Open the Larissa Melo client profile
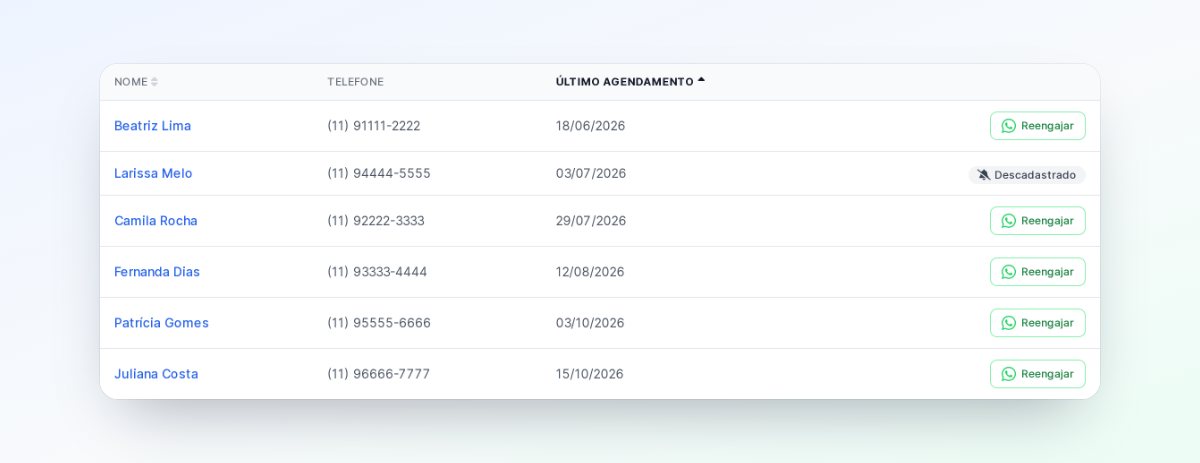The height and width of the screenshot is (463, 1200). click(153, 173)
